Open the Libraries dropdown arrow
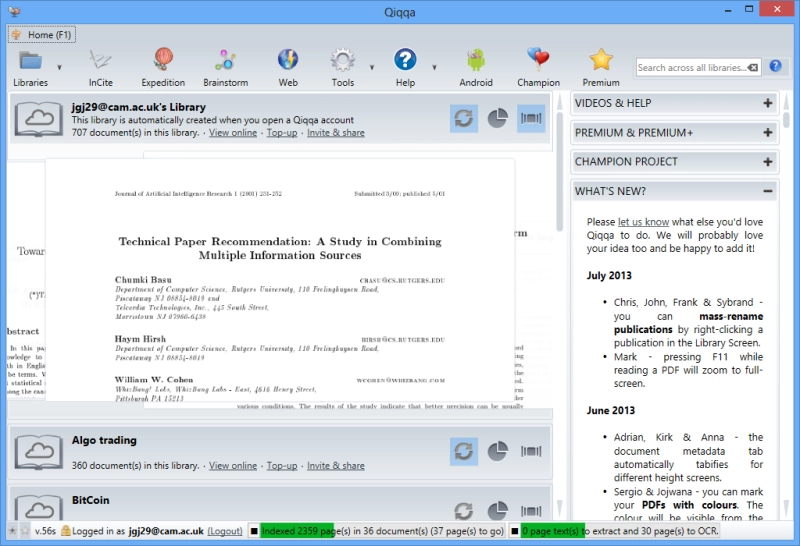 tap(59, 67)
